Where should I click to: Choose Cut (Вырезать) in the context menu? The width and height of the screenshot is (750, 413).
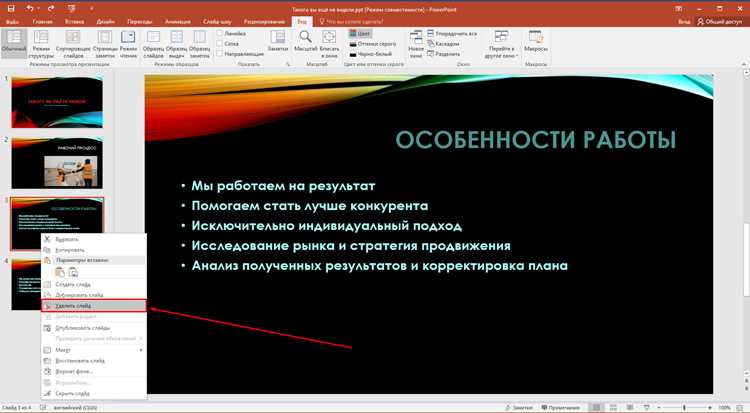coord(93,239)
